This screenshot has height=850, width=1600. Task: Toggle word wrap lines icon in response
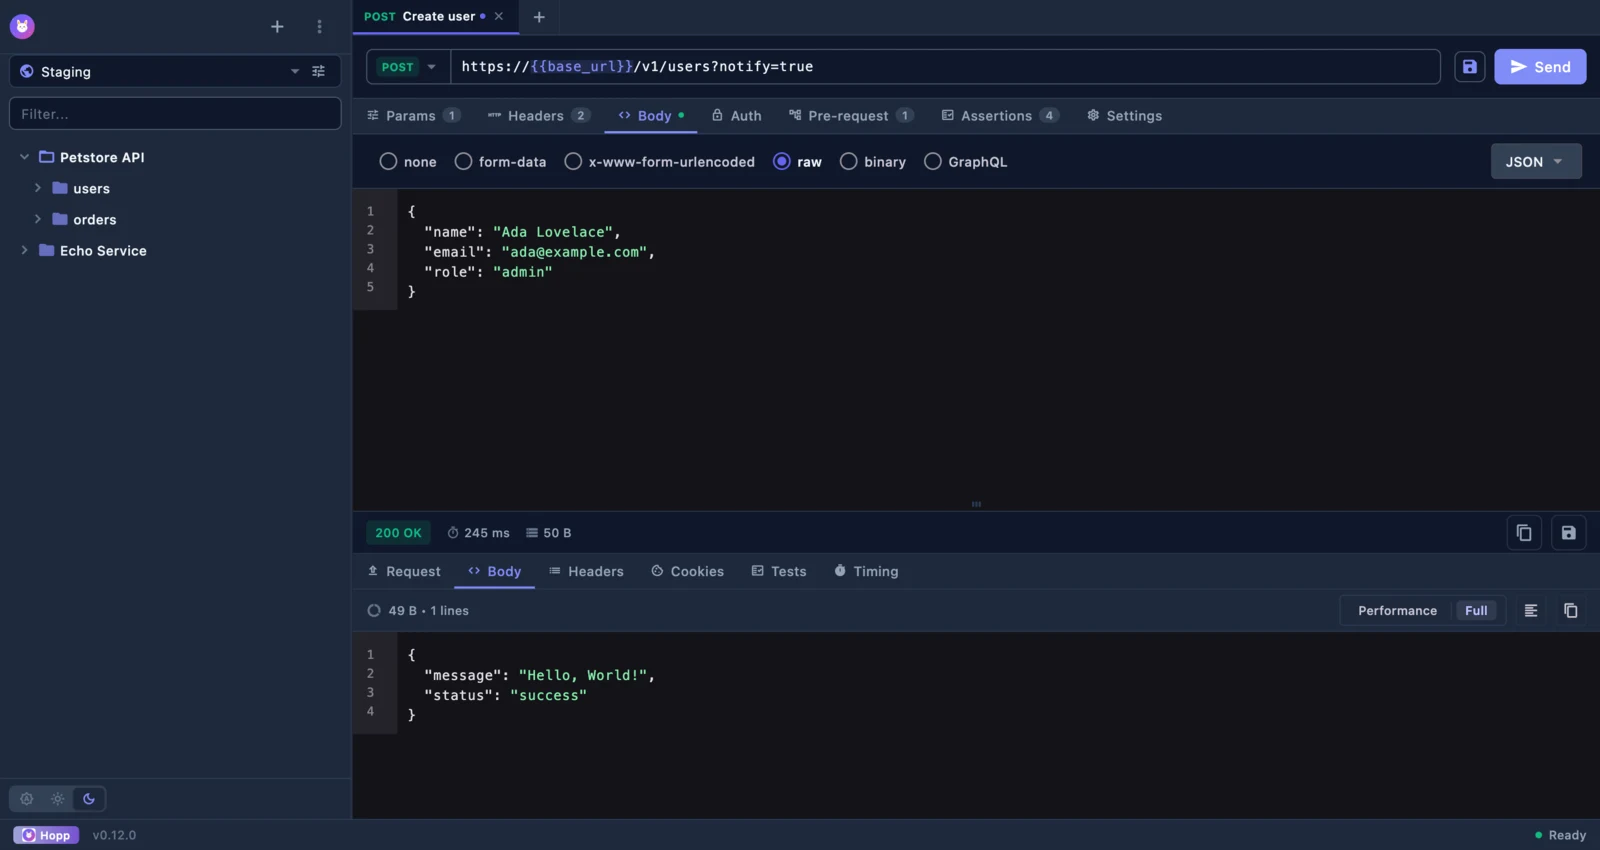pos(1530,610)
